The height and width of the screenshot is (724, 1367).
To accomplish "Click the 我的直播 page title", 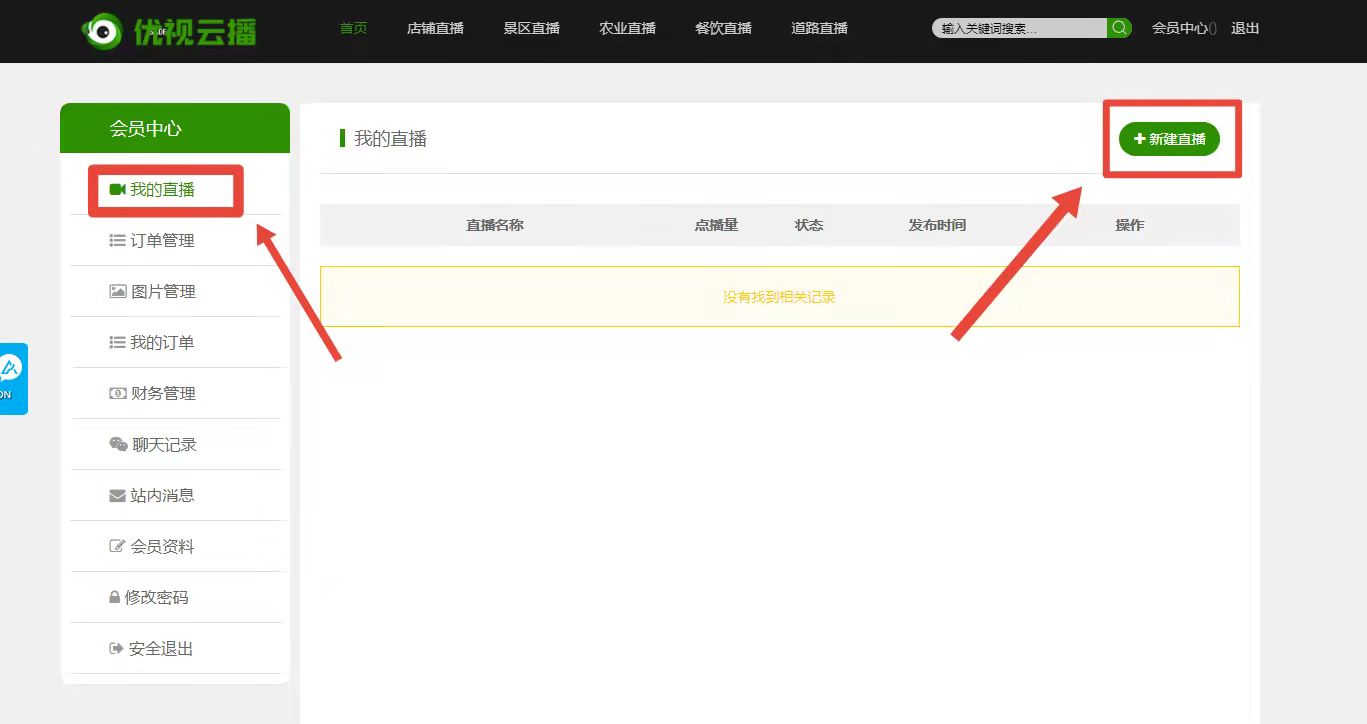I will (x=391, y=139).
